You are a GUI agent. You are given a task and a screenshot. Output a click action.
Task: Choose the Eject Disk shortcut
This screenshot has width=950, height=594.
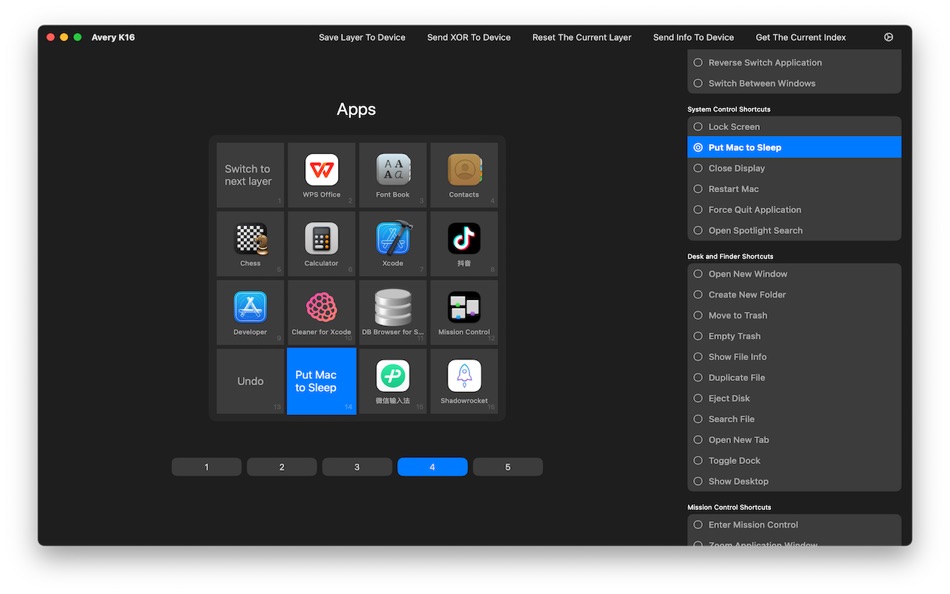coord(794,398)
